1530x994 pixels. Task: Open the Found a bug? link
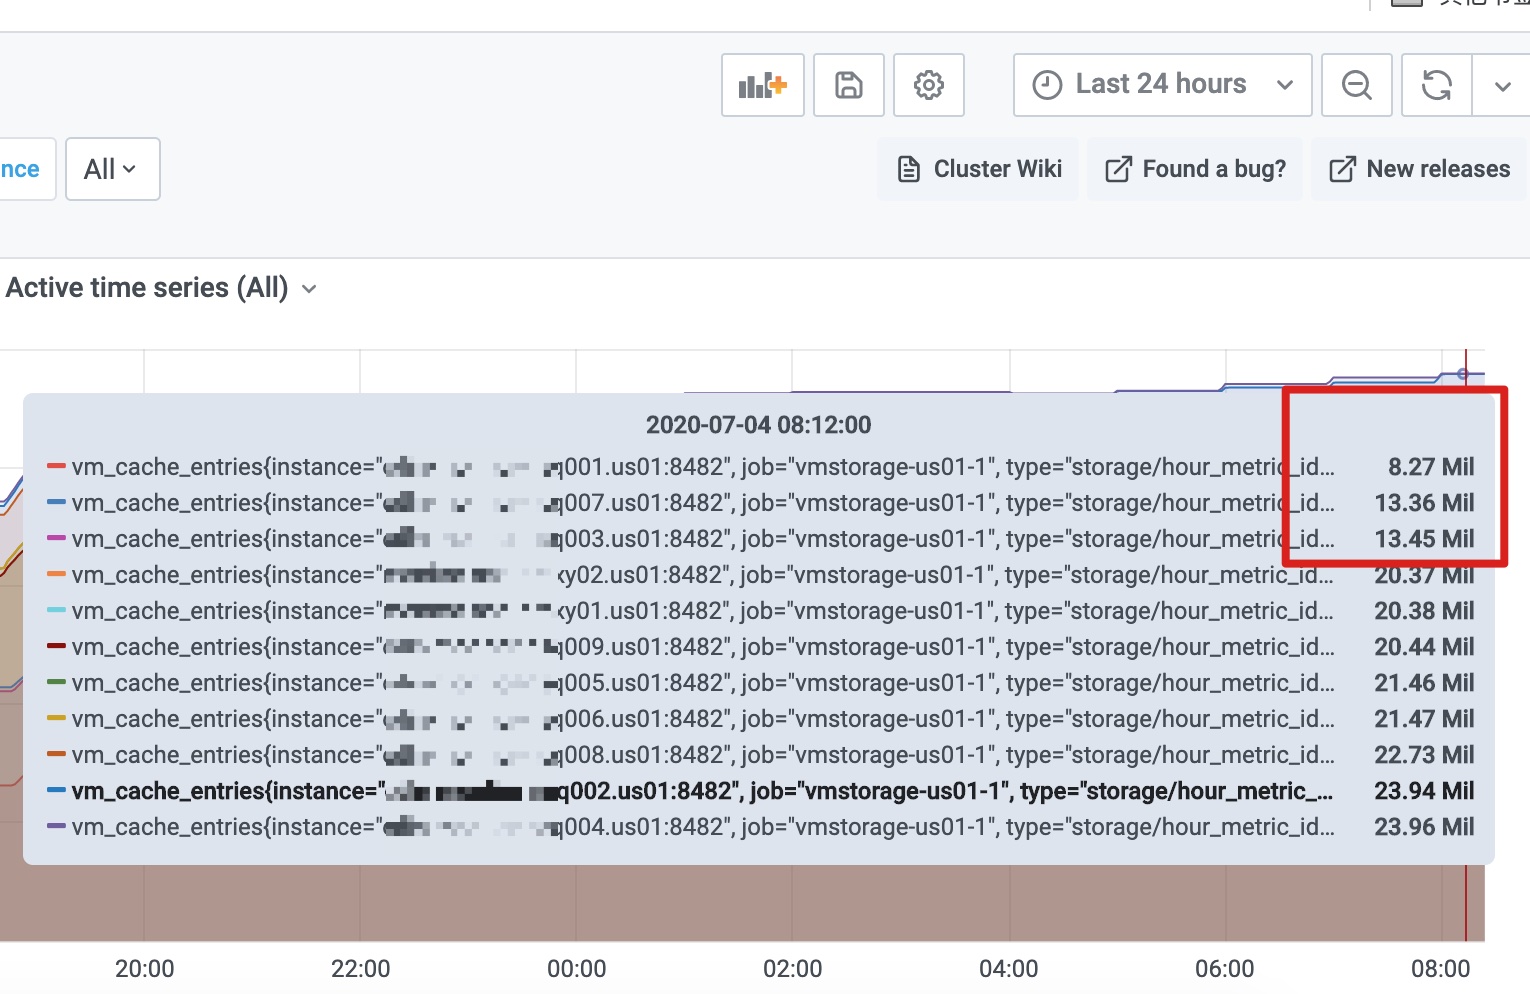click(x=1195, y=169)
